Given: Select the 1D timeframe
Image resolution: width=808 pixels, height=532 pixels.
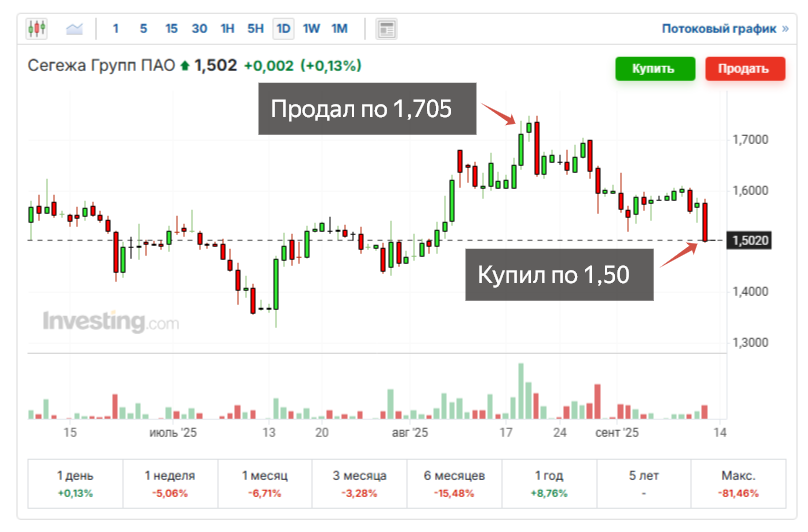Looking at the screenshot, I should coord(283,29).
